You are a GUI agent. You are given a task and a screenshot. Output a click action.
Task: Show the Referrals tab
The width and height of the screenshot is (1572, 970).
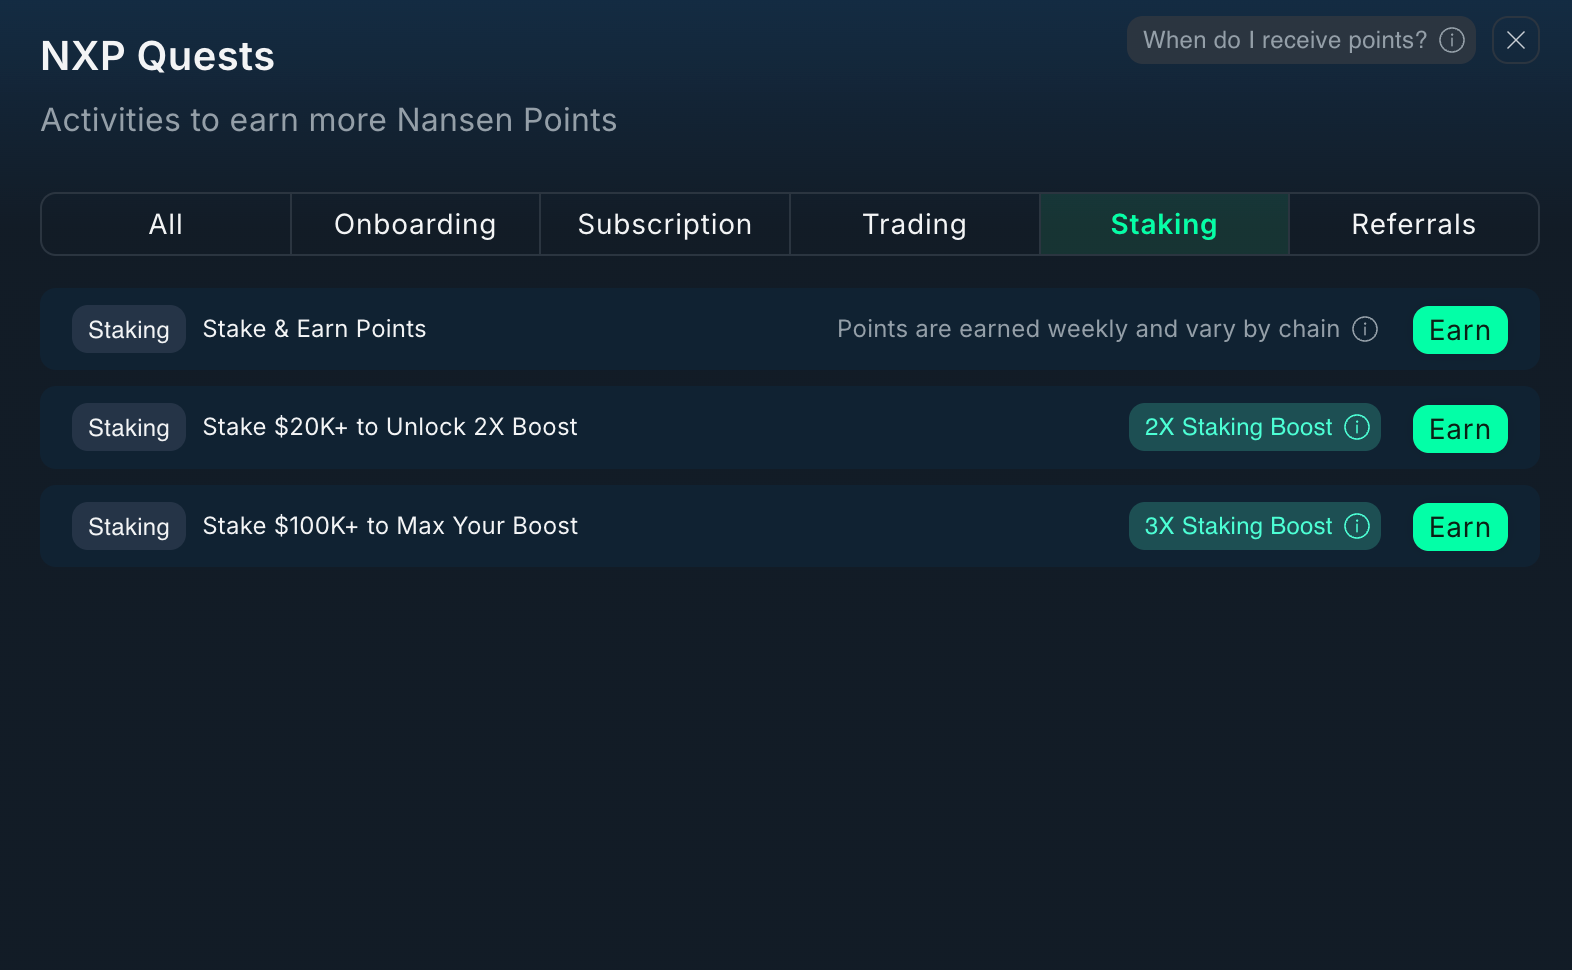1413,224
